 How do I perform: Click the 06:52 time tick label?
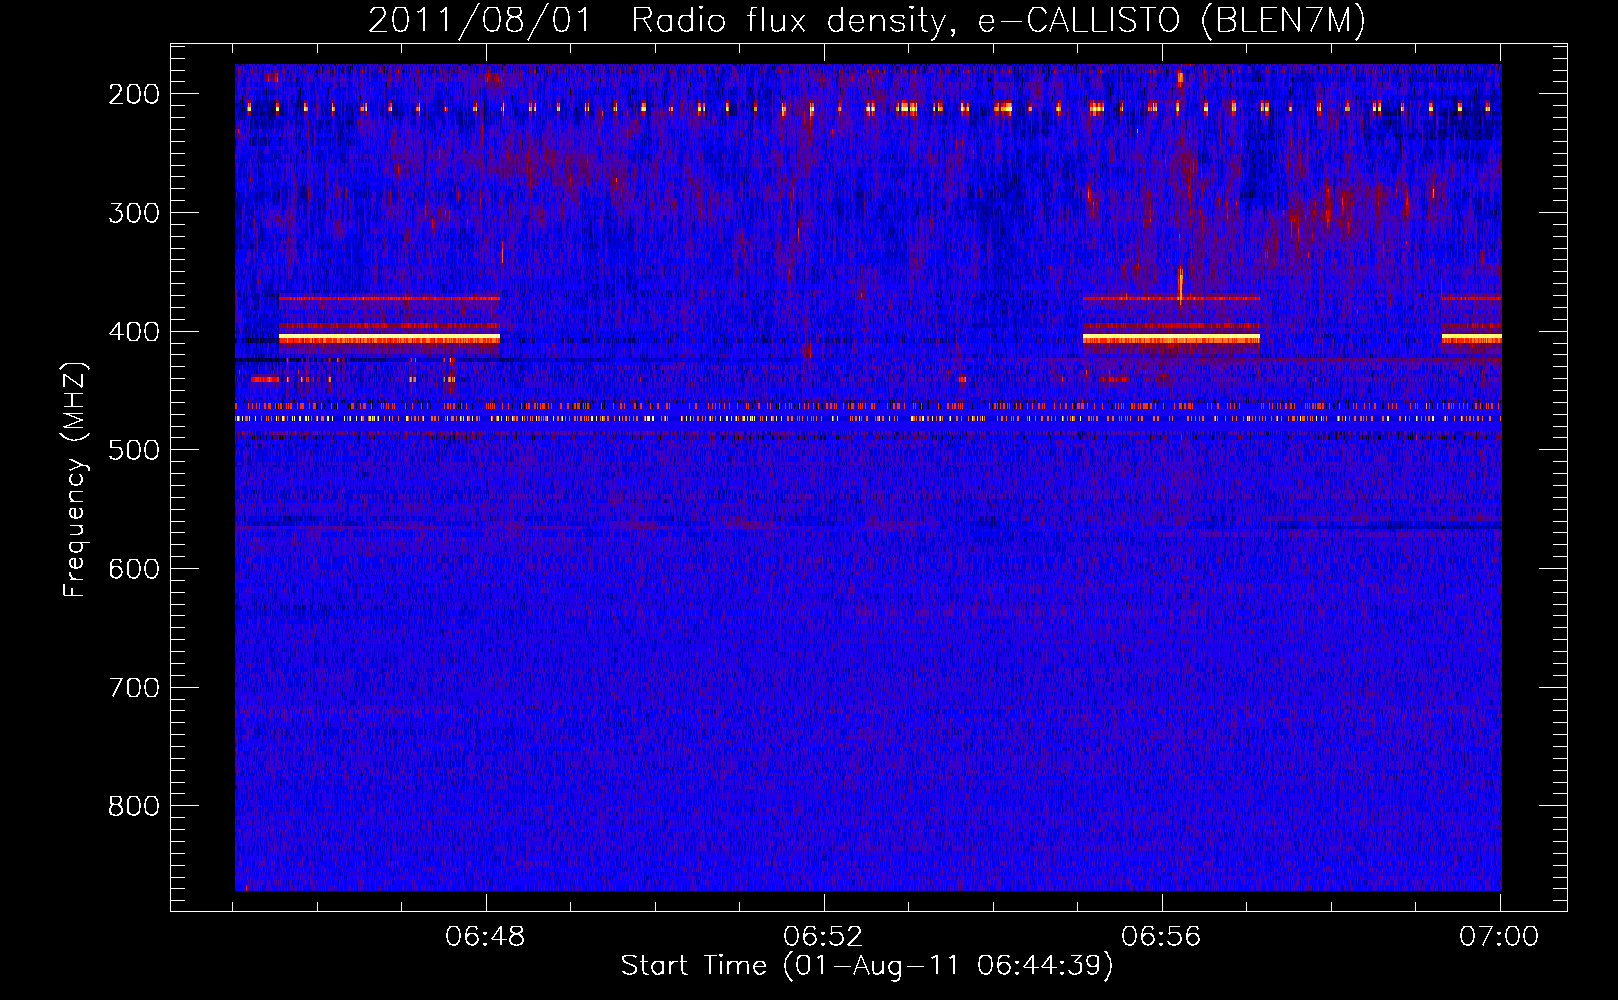click(824, 937)
